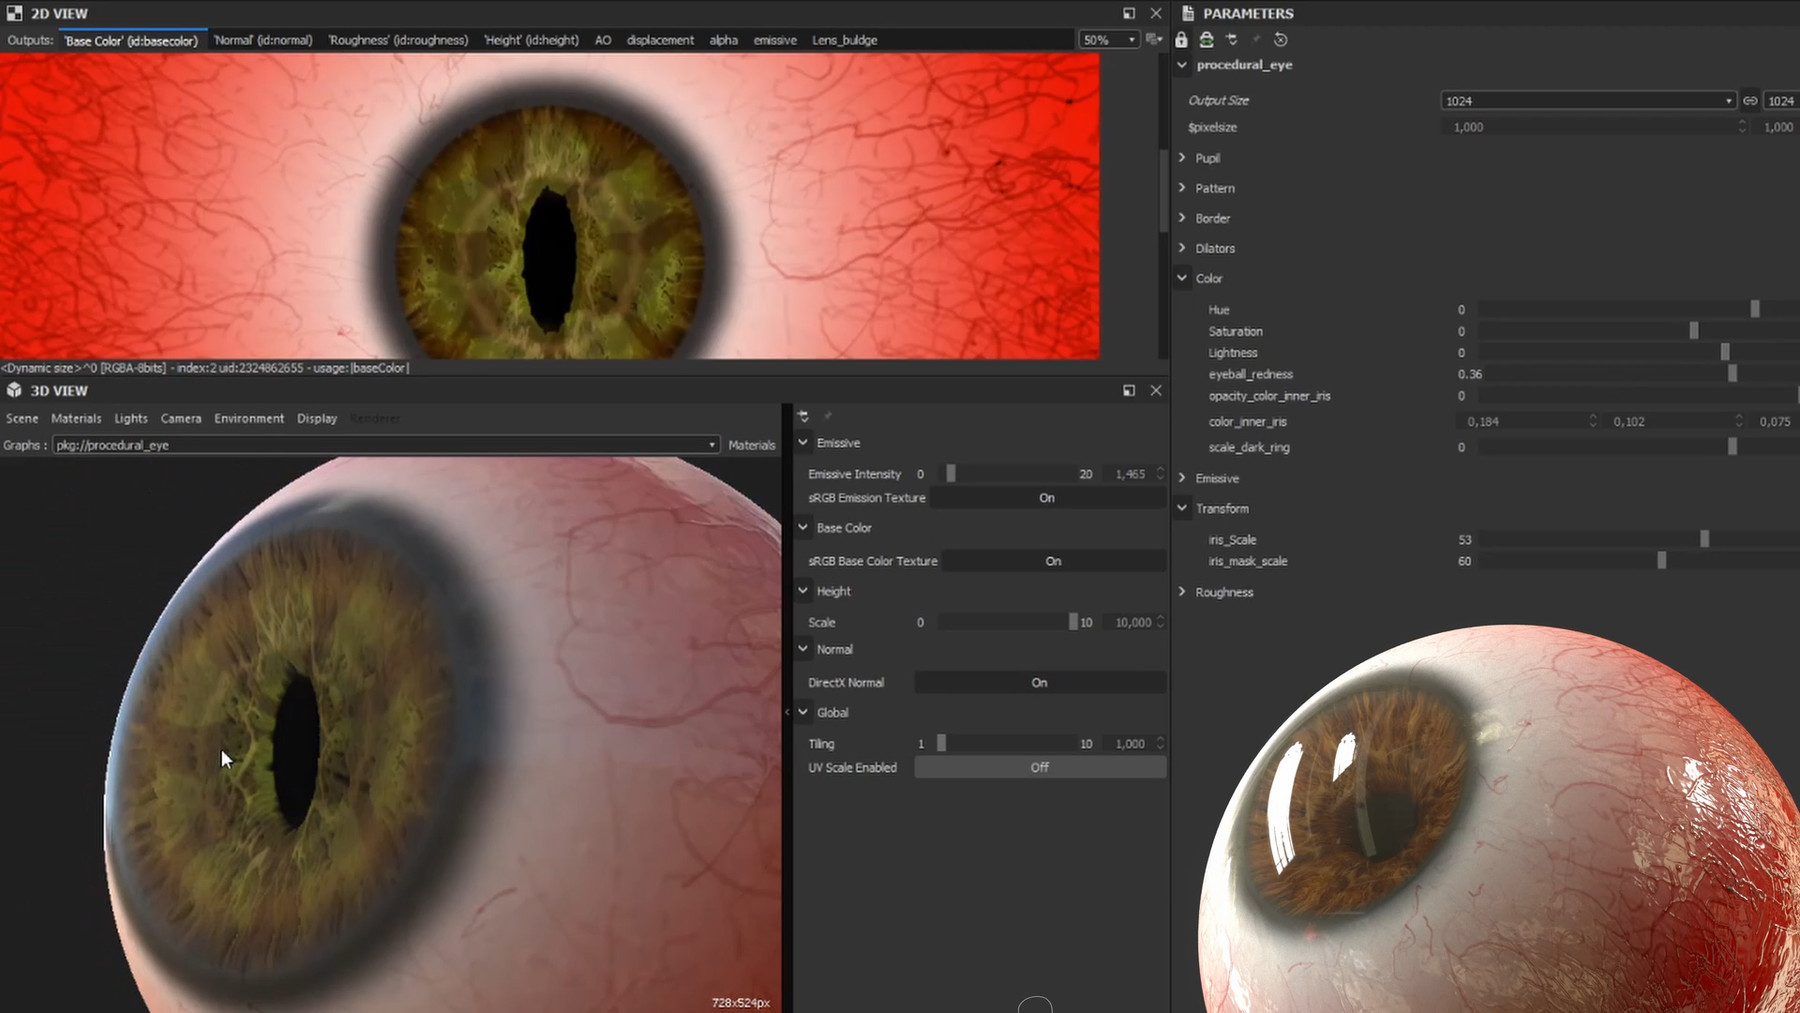Click the reset-to-defaults icon in Parameters toolbar
Image resolution: width=1800 pixels, height=1013 pixels.
(x=1281, y=40)
